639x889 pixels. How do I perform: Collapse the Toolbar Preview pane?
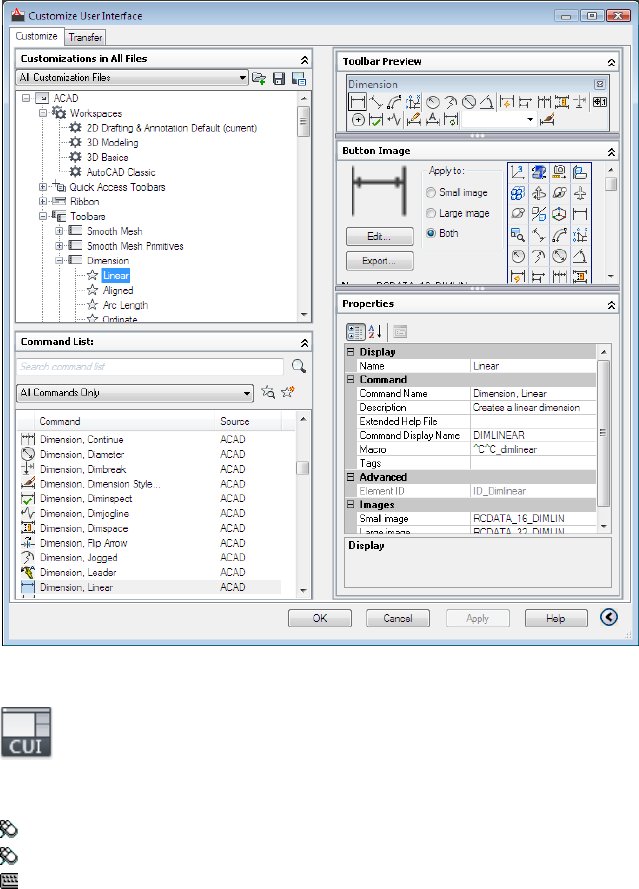[x=611, y=62]
